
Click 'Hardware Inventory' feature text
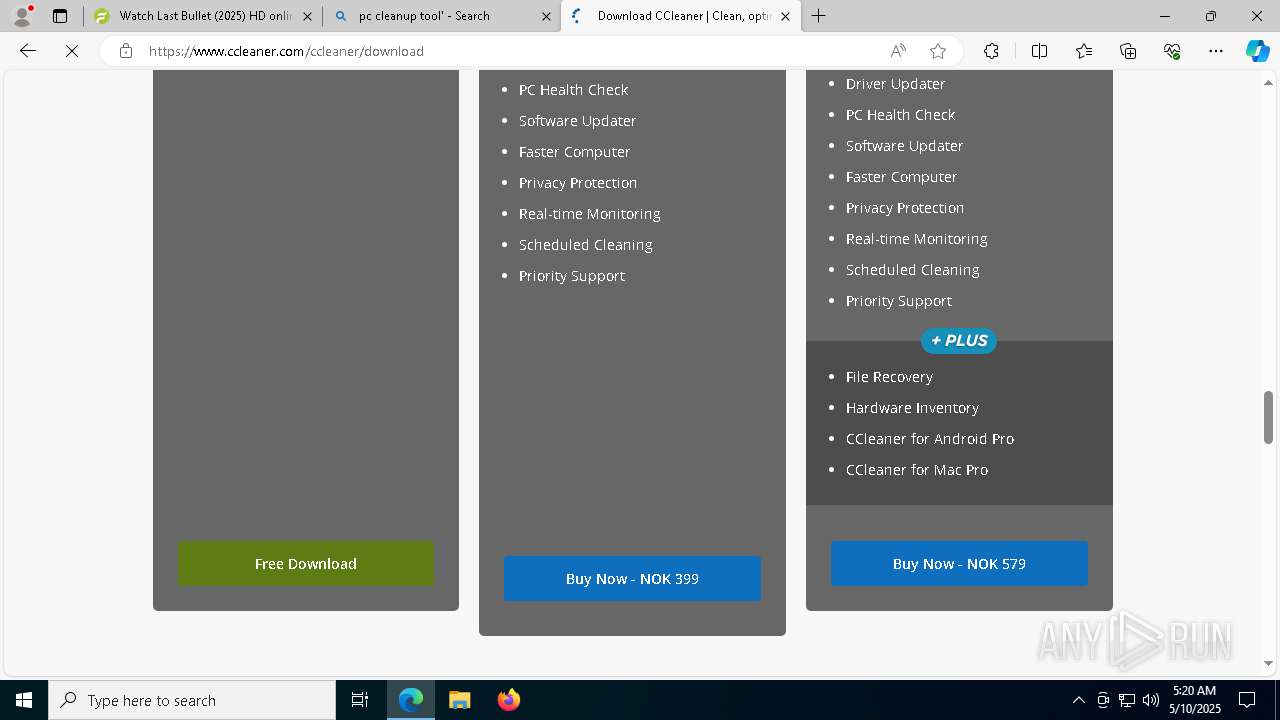(x=912, y=408)
